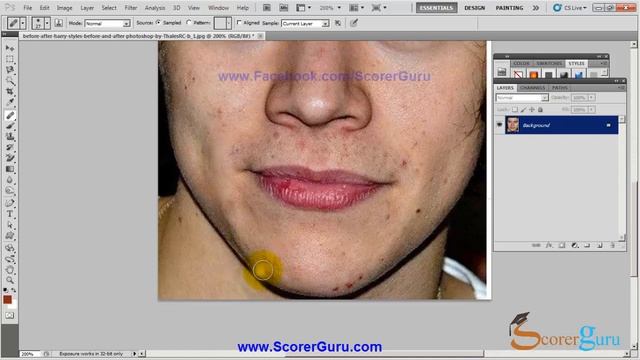This screenshot has width=640, height=360.
Task: Delete layer trash icon
Action: 612,245
